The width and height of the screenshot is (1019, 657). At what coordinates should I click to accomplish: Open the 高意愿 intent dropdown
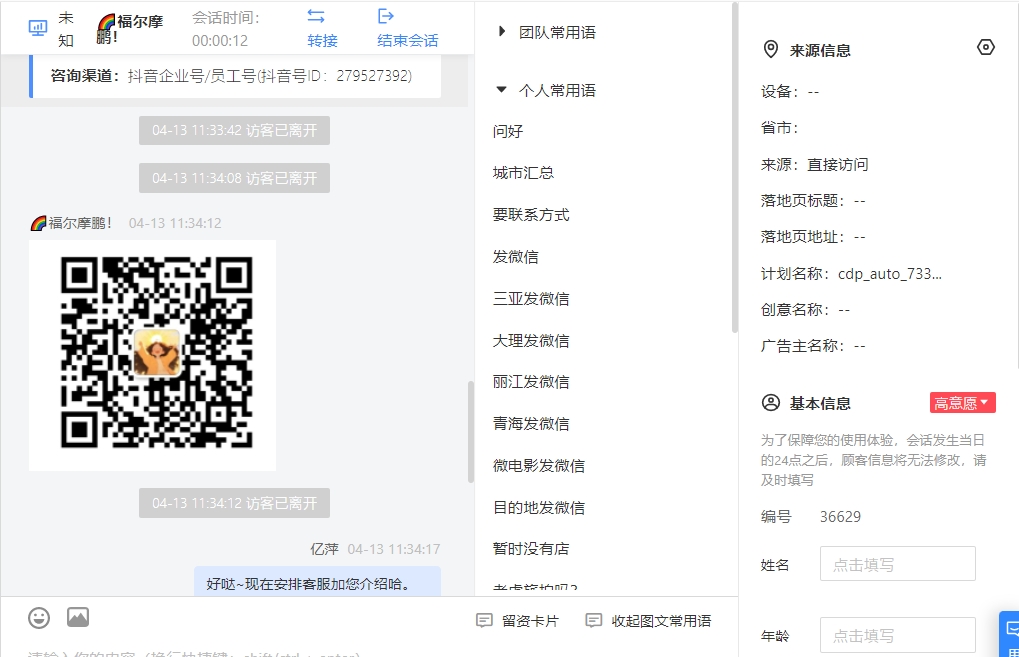tap(962, 403)
